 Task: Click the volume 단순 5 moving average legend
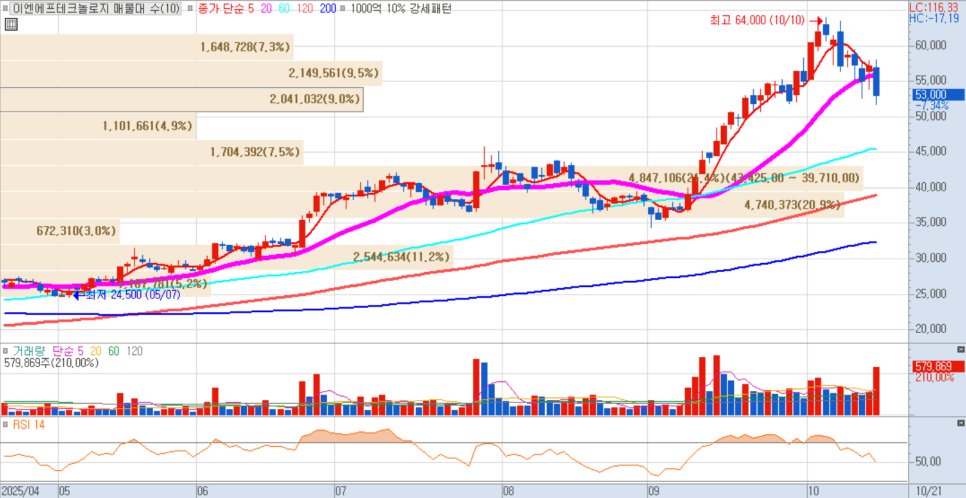coord(70,351)
